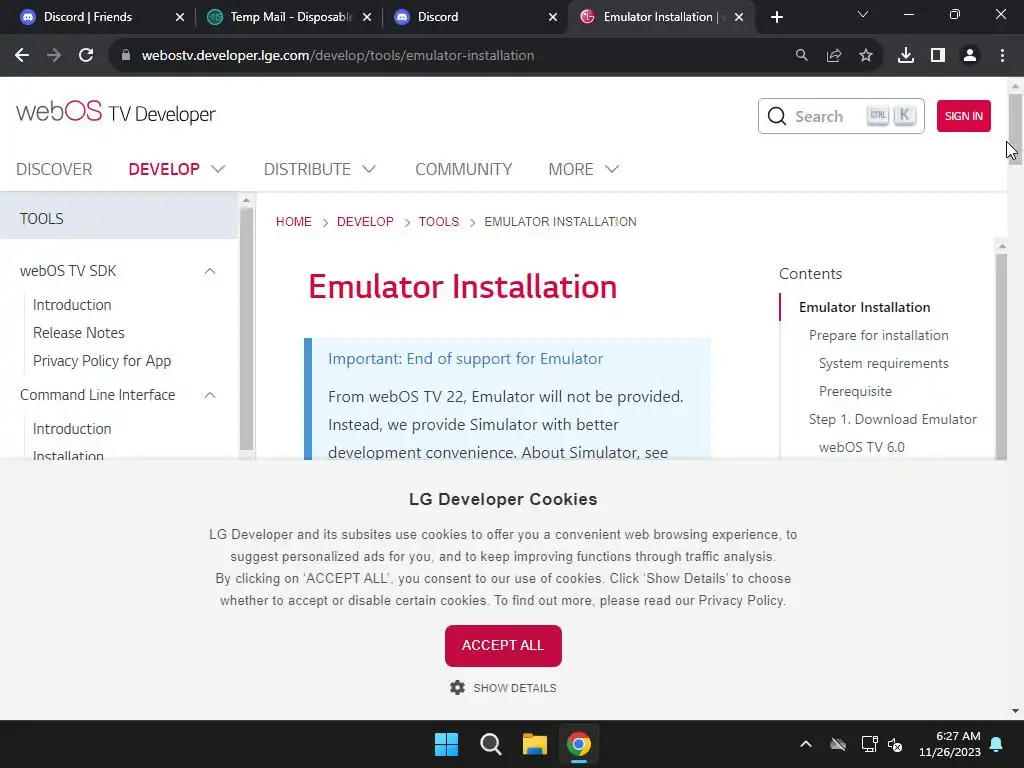Click the Chrome icon in the taskbar
Screen dimensions: 1024x768
(x=579, y=744)
